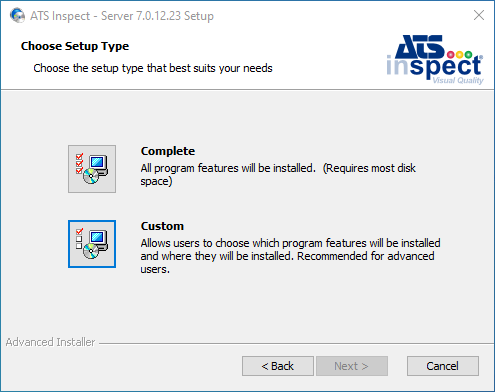Image resolution: width=495 pixels, height=392 pixels.
Task: Click the ATS Inspect logo
Action: 435,60
